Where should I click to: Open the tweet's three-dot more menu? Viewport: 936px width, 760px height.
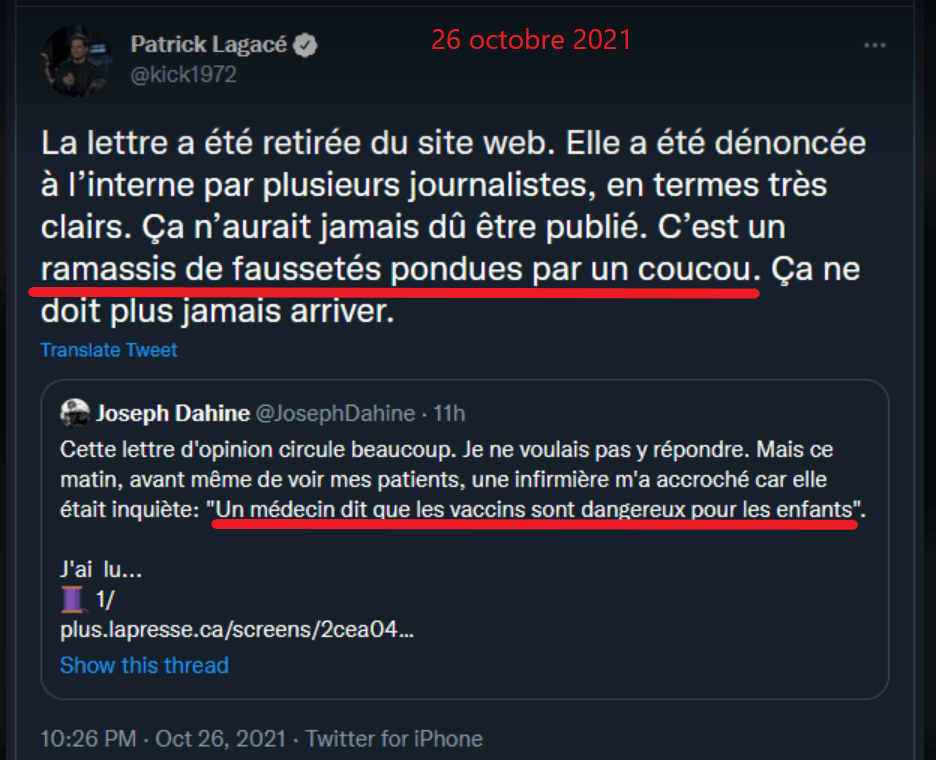pyautogui.click(x=875, y=46)
